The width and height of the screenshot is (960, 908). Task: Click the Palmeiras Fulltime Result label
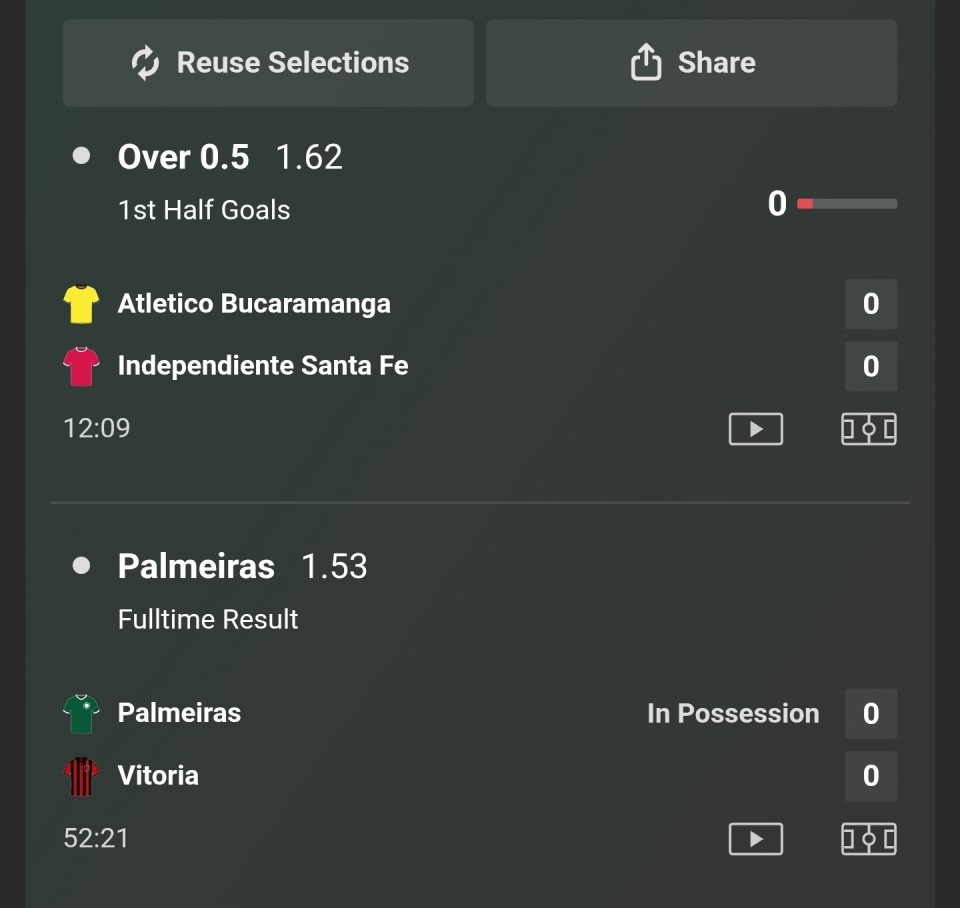coord(208,619)
